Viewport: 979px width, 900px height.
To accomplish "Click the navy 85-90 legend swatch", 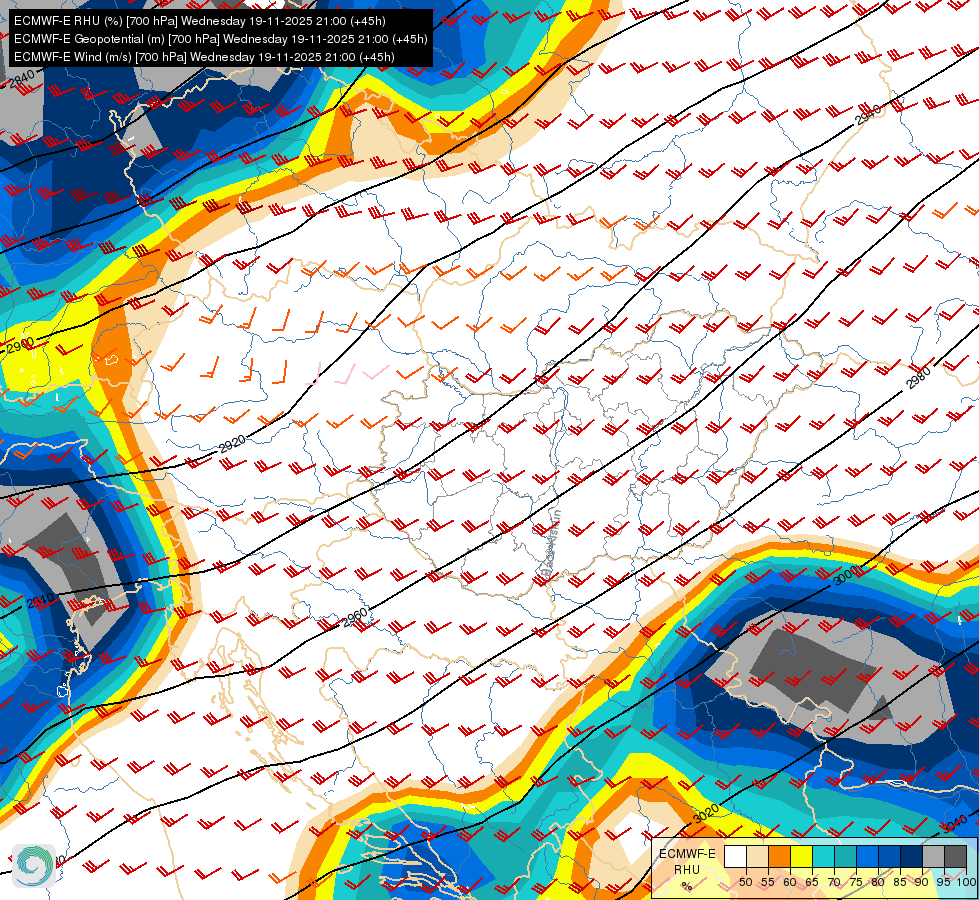I will click(912, 856).
